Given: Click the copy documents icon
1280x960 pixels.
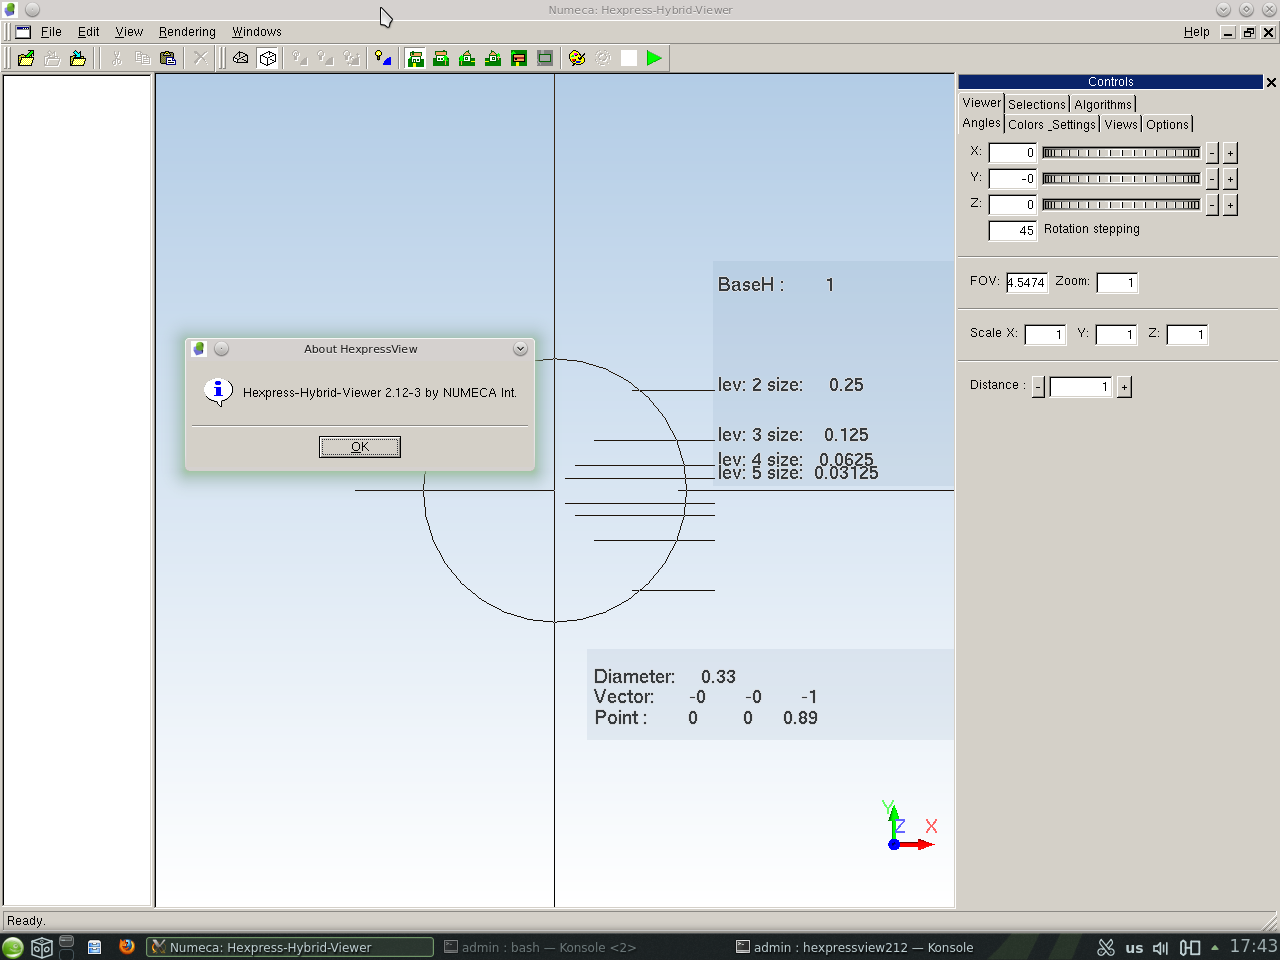Looking at the screenshot, I should [x=142, y=58].
